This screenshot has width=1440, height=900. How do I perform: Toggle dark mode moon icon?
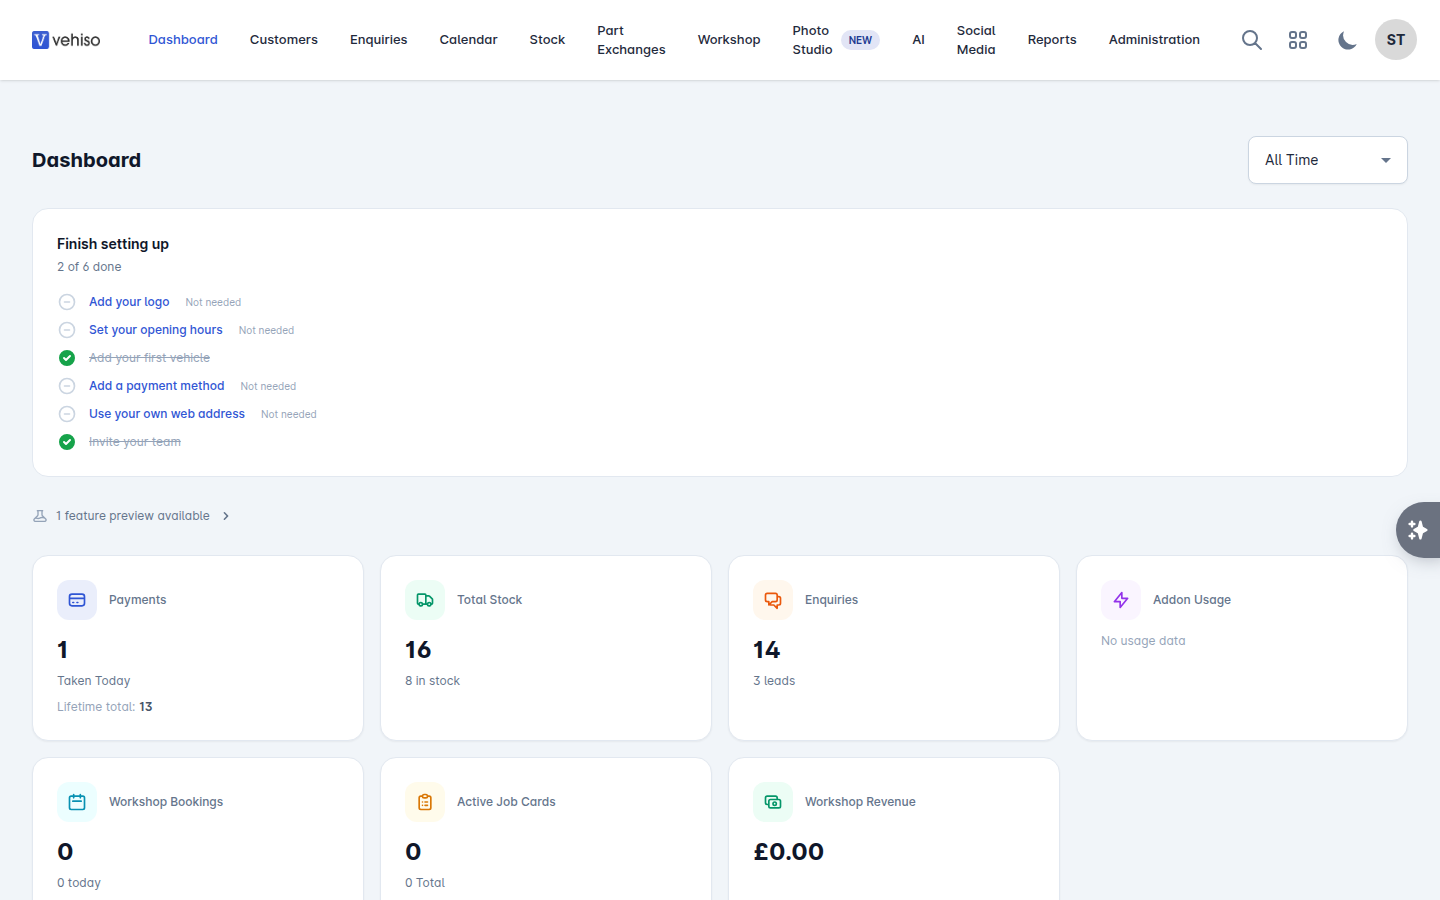click(x=1347, y=40)
